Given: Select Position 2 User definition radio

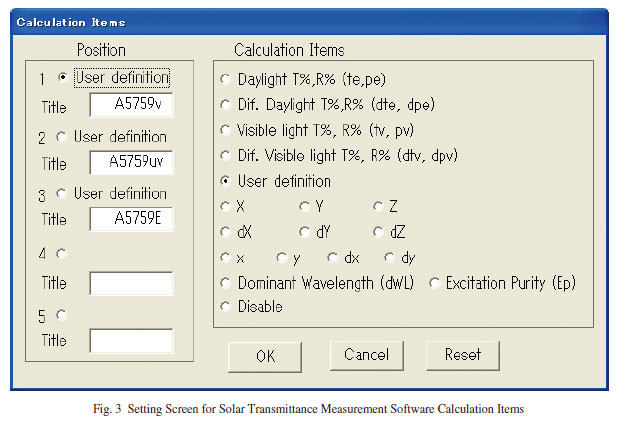Looking at the screenshot, I should click(61, 137).
